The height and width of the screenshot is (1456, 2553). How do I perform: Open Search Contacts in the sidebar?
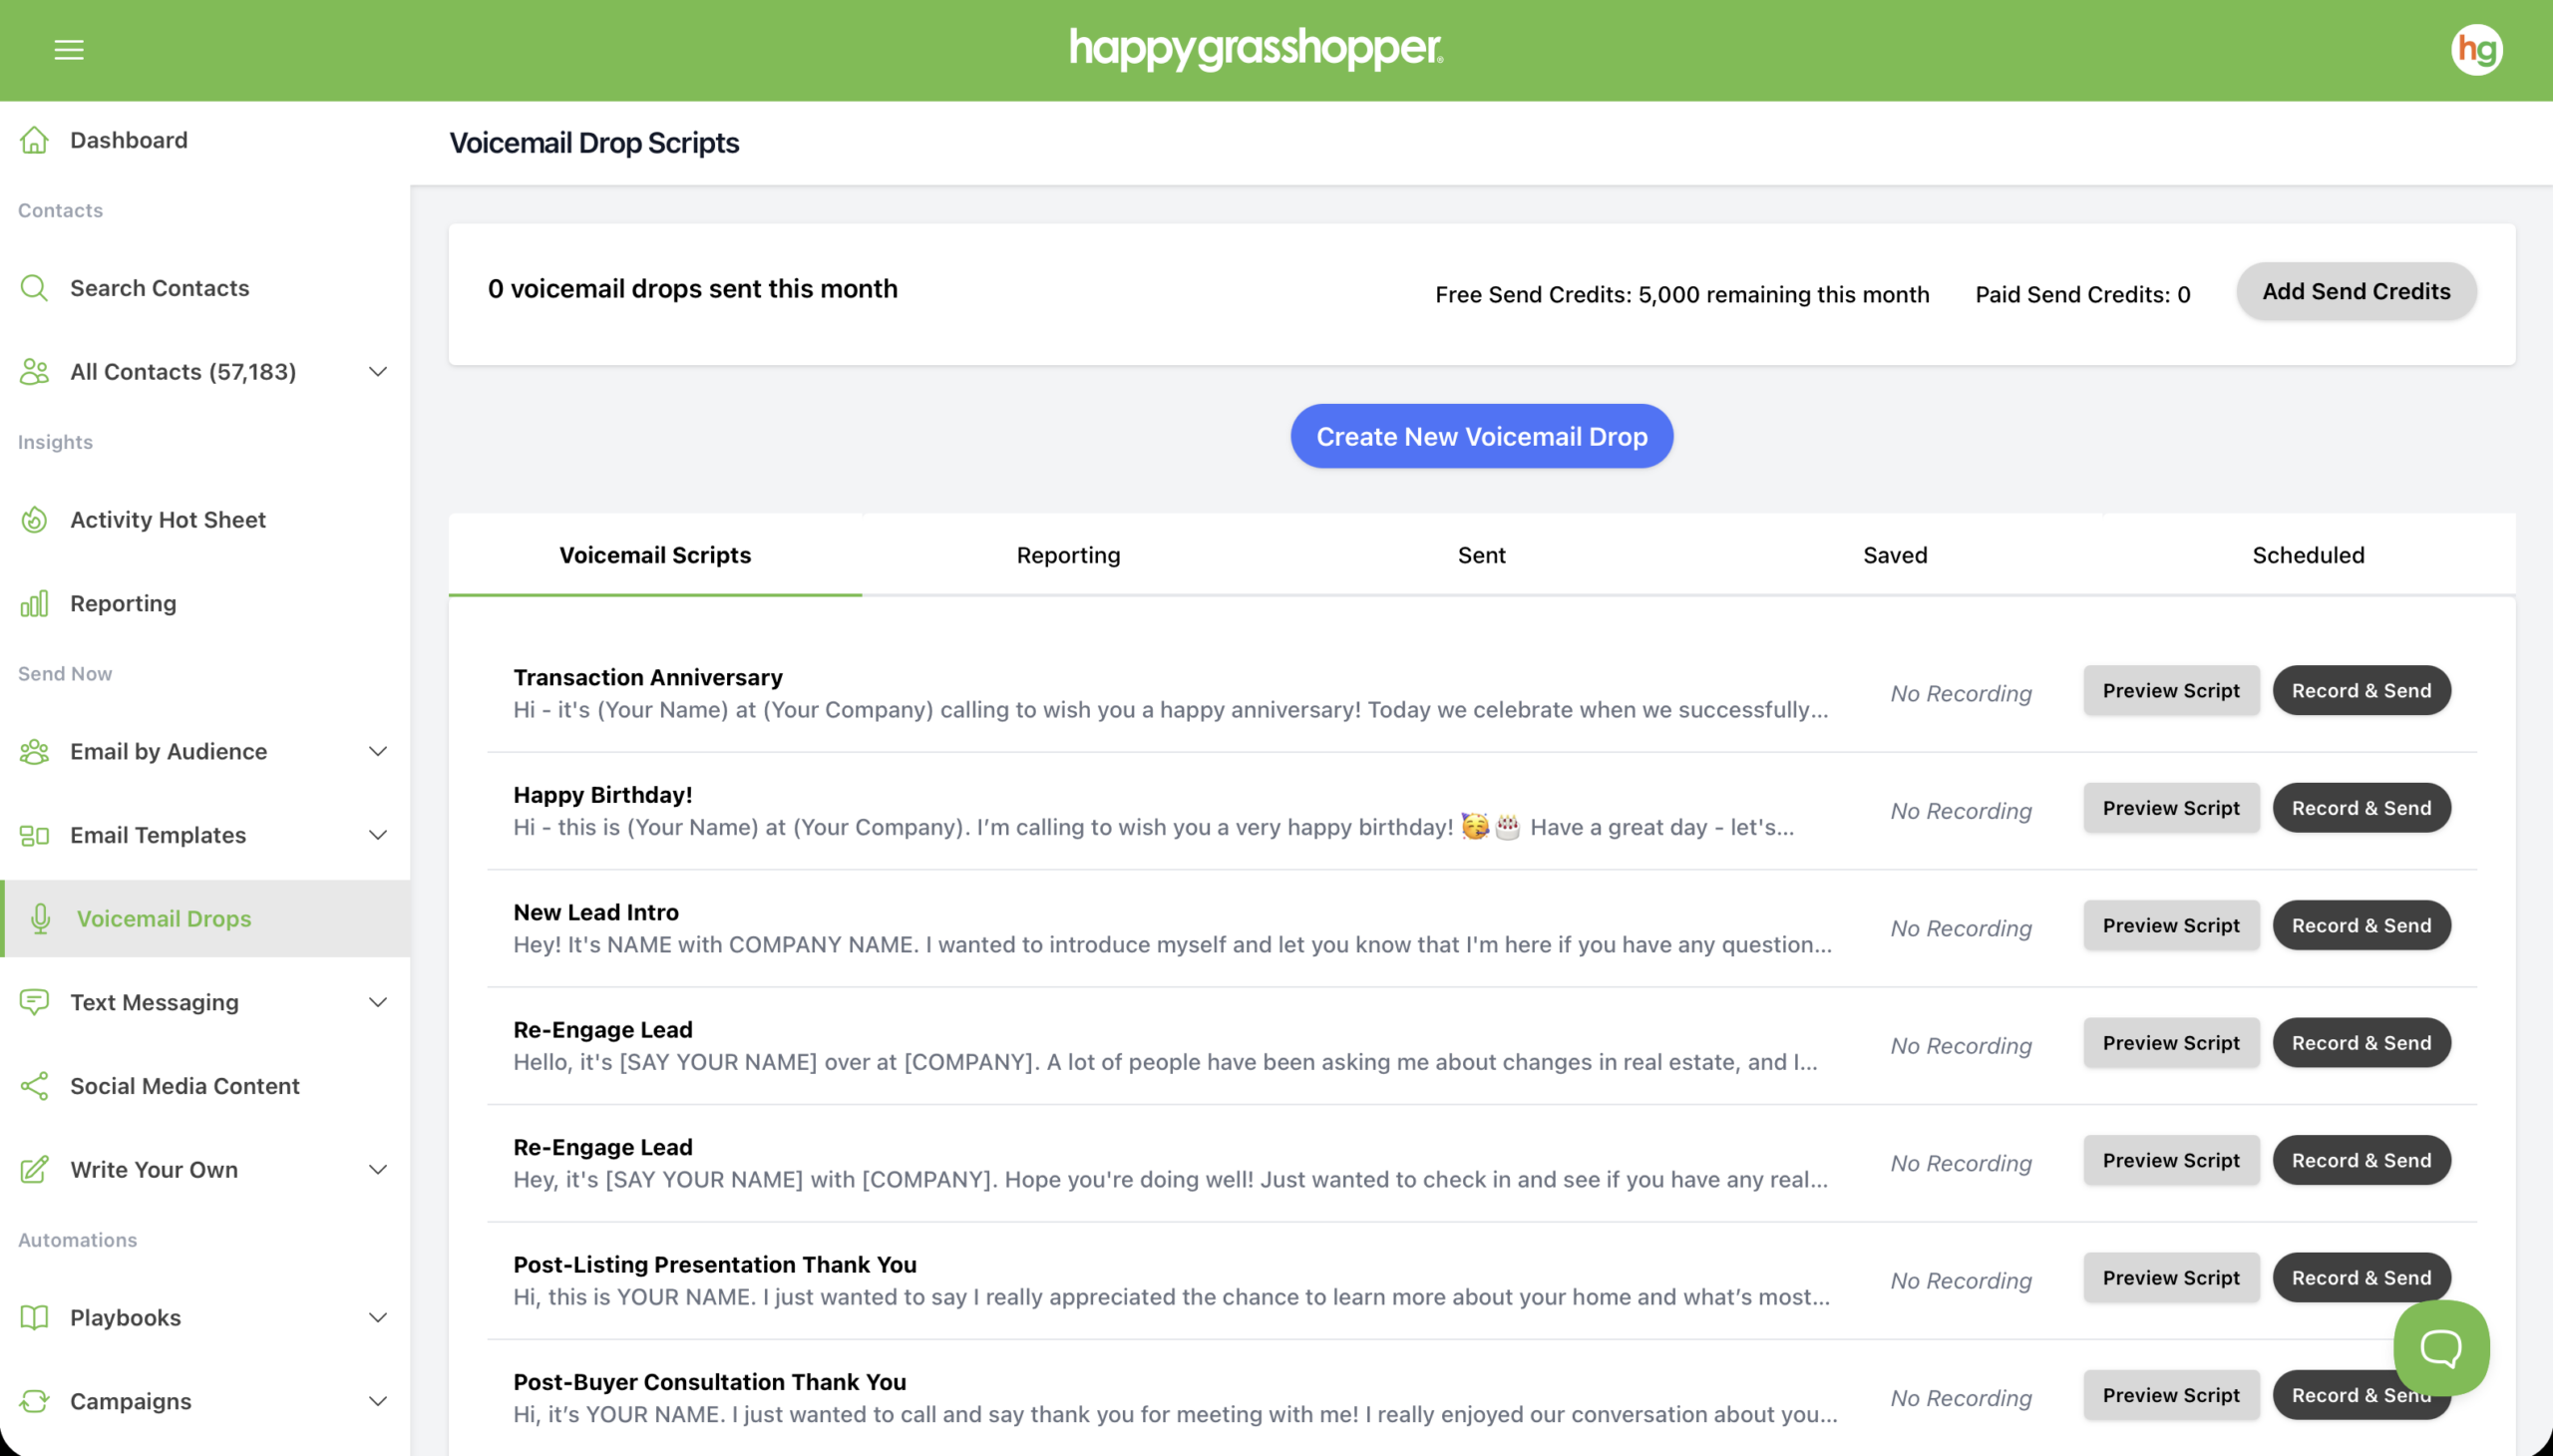[205, 288]
